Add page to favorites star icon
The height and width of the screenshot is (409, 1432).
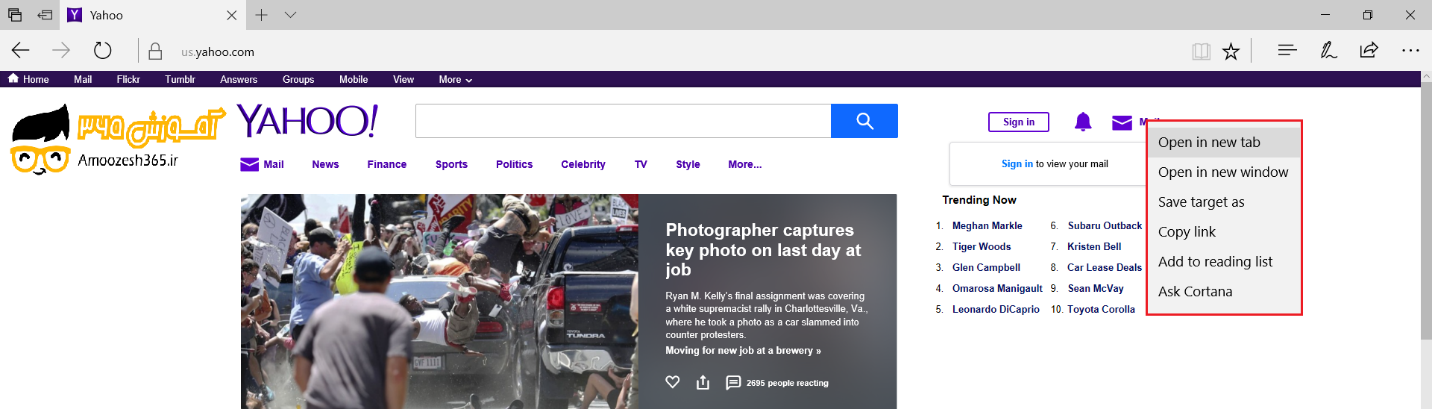[x=1231, y=51]
